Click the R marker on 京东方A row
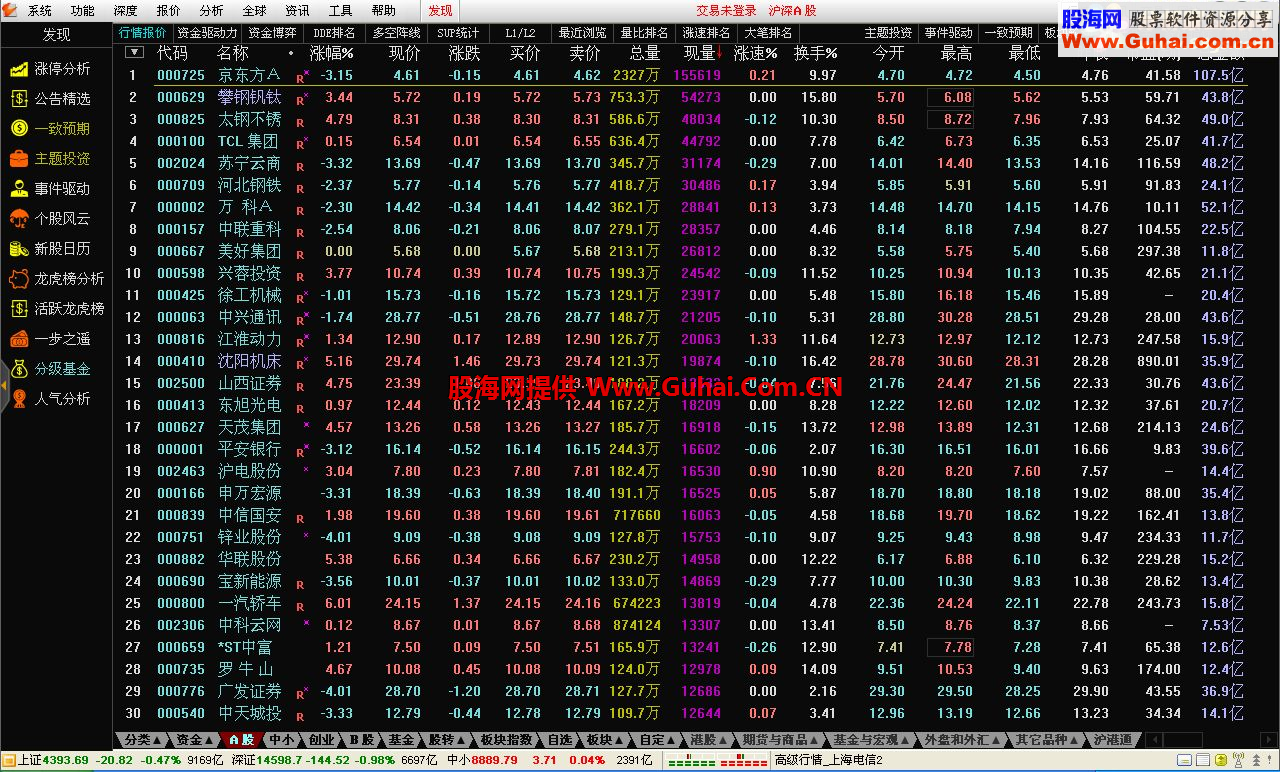Viewport: 1280px width, 772px height. point(300,77)
